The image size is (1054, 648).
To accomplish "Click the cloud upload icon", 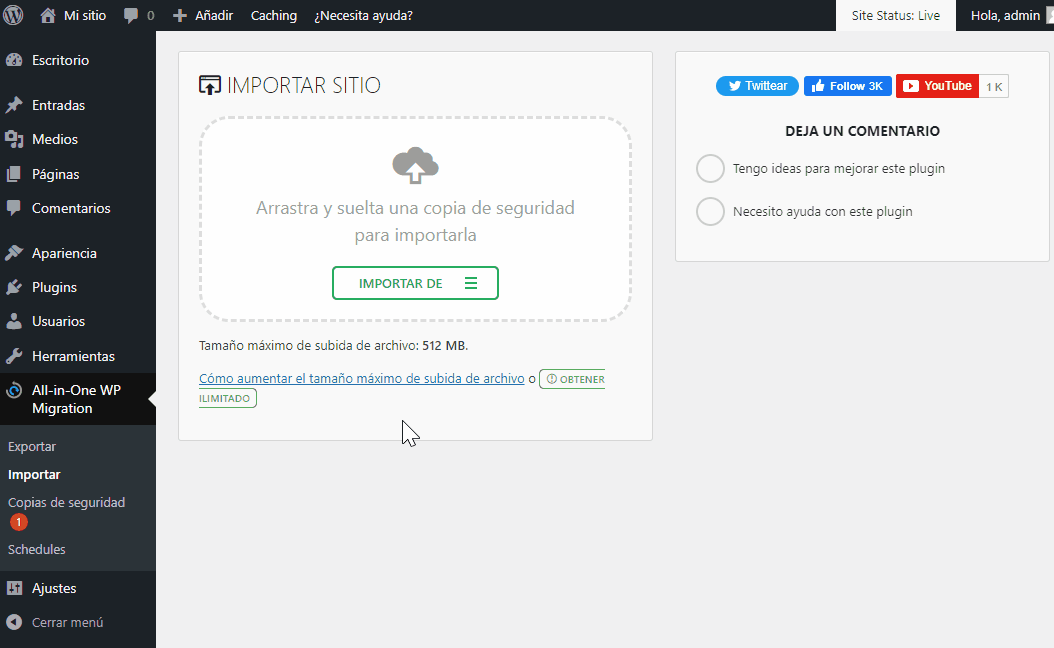I will tap(415, 165).
